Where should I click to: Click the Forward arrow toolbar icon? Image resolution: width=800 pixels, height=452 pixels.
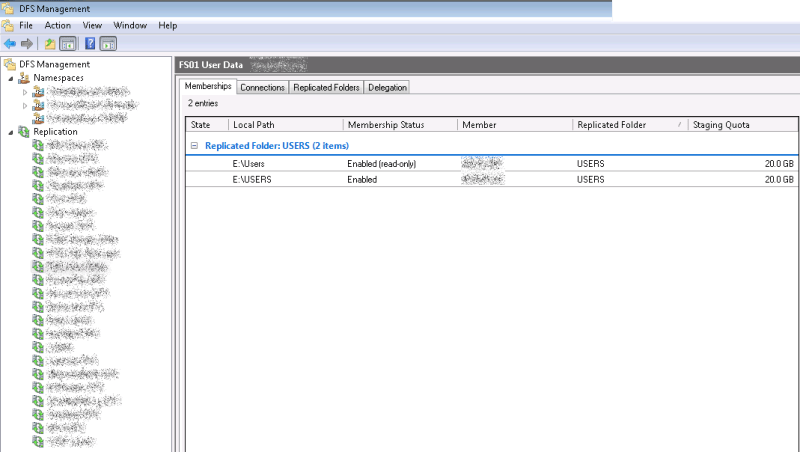pyautogui.click(x=27, y=44)
